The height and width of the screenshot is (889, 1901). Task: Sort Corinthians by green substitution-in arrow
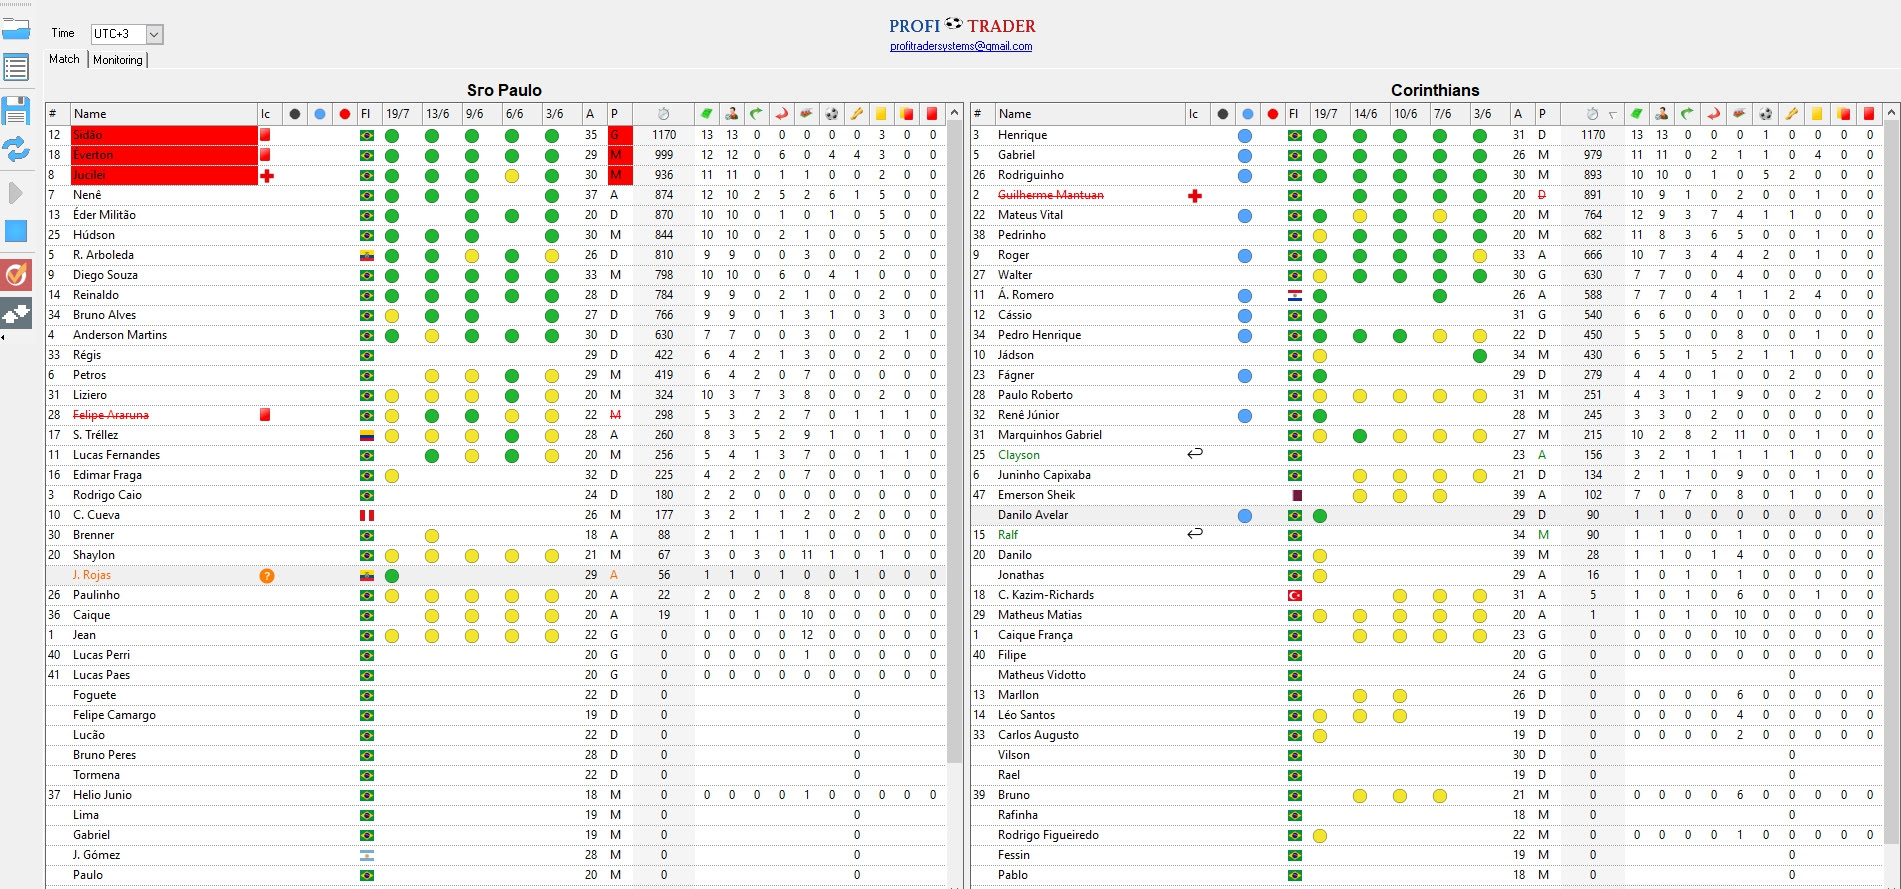1688,114
